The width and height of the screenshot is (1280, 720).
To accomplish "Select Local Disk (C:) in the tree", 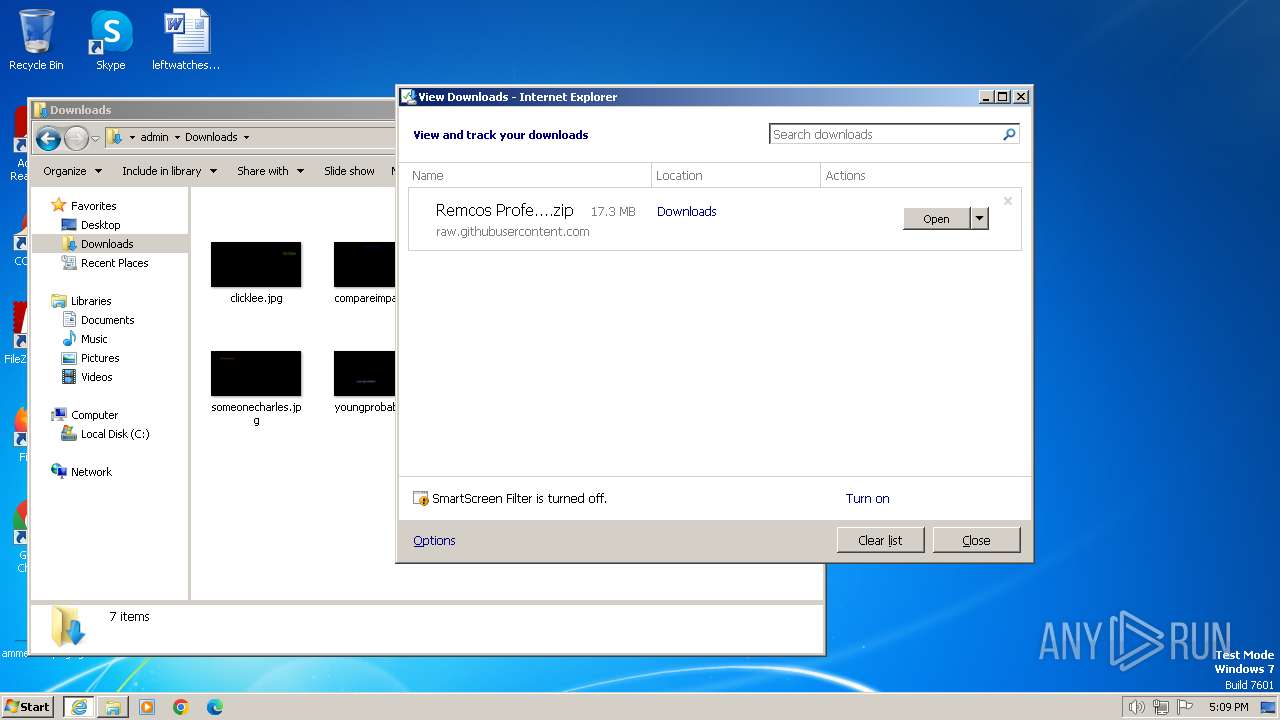I will (x=114, y=434).
